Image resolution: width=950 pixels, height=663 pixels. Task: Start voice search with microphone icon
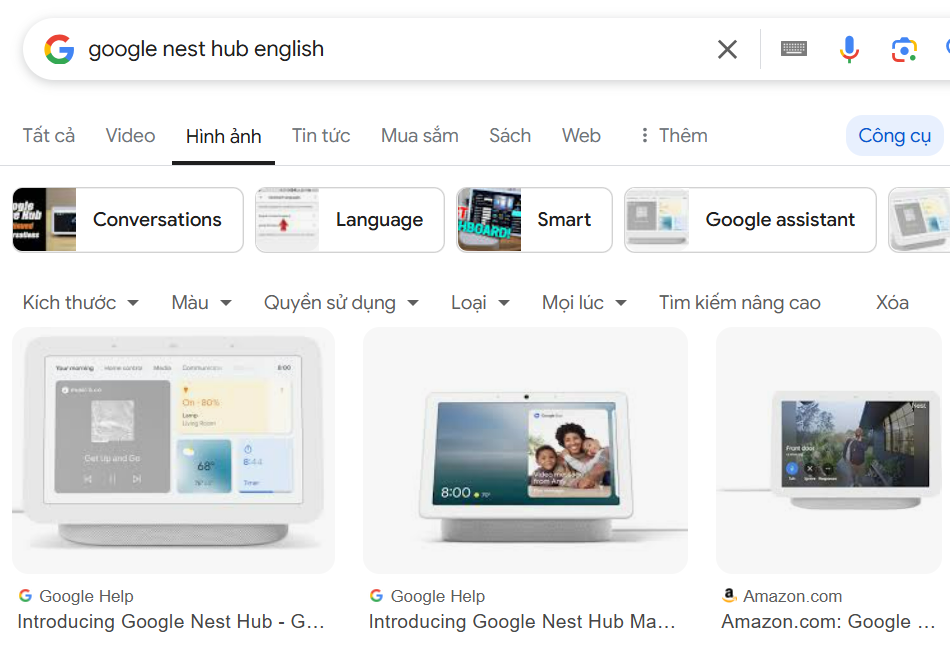coord(849,49)
